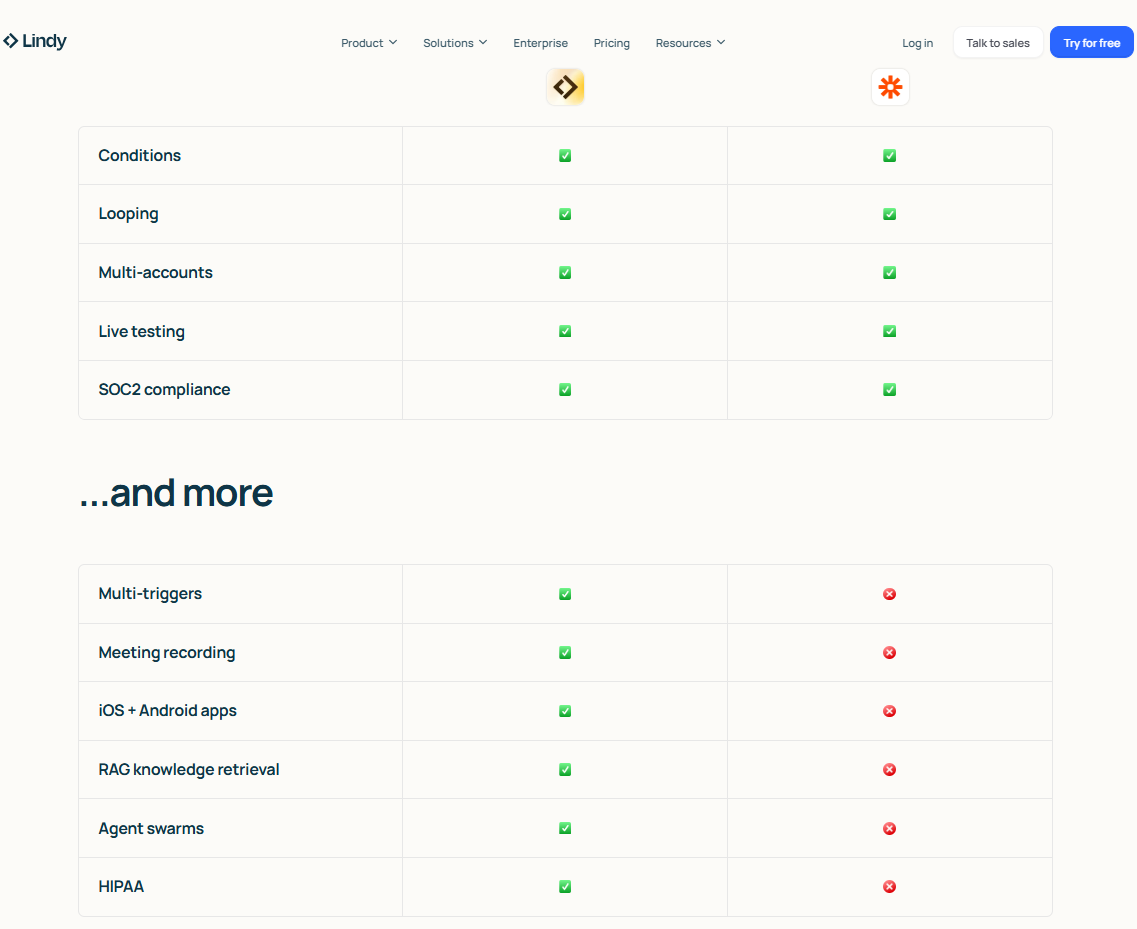Click the Conditions row label
The height and width of the screenshot is (929, 1137).
coord(139,155)
